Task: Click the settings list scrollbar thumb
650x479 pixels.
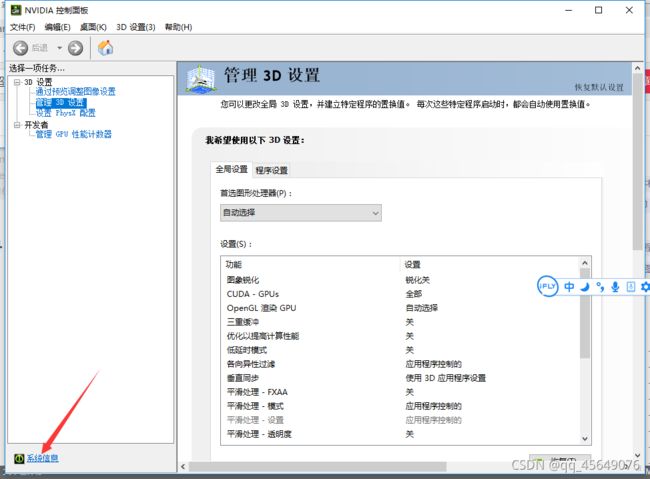Action: [x=585, y=314]
